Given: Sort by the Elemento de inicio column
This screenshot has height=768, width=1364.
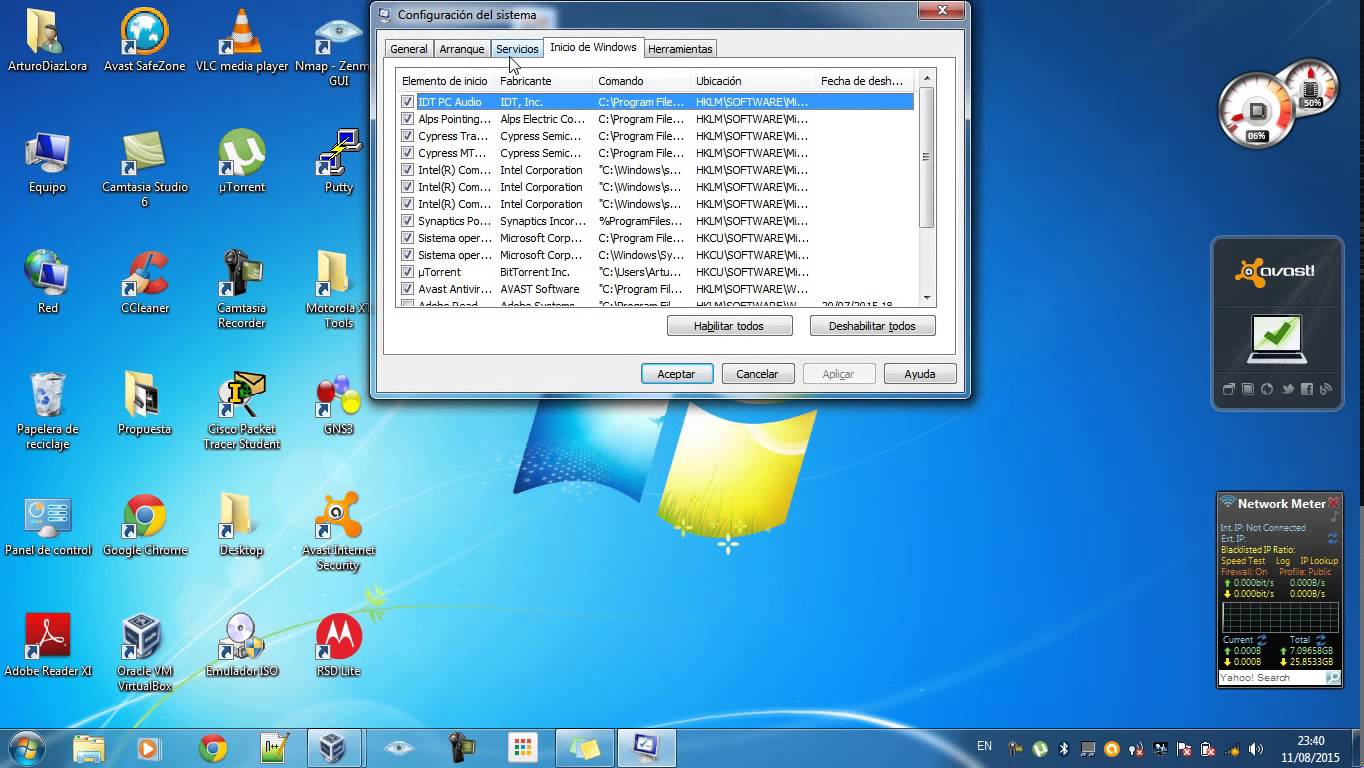Looking at the screenshot, I should click(446, 81).
